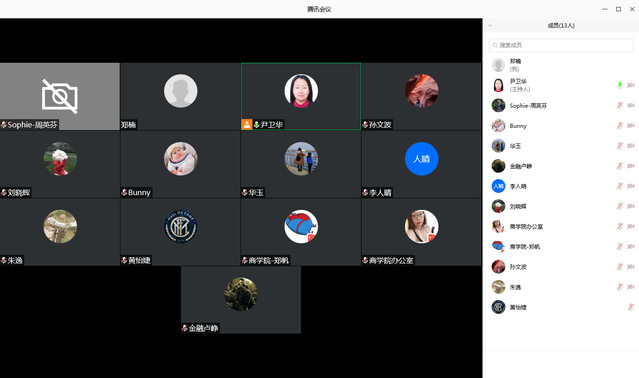Click the 黄怡婕 video tile with Inter logo
This screenshot has width=639, height=378.
[x=180, y=232]
